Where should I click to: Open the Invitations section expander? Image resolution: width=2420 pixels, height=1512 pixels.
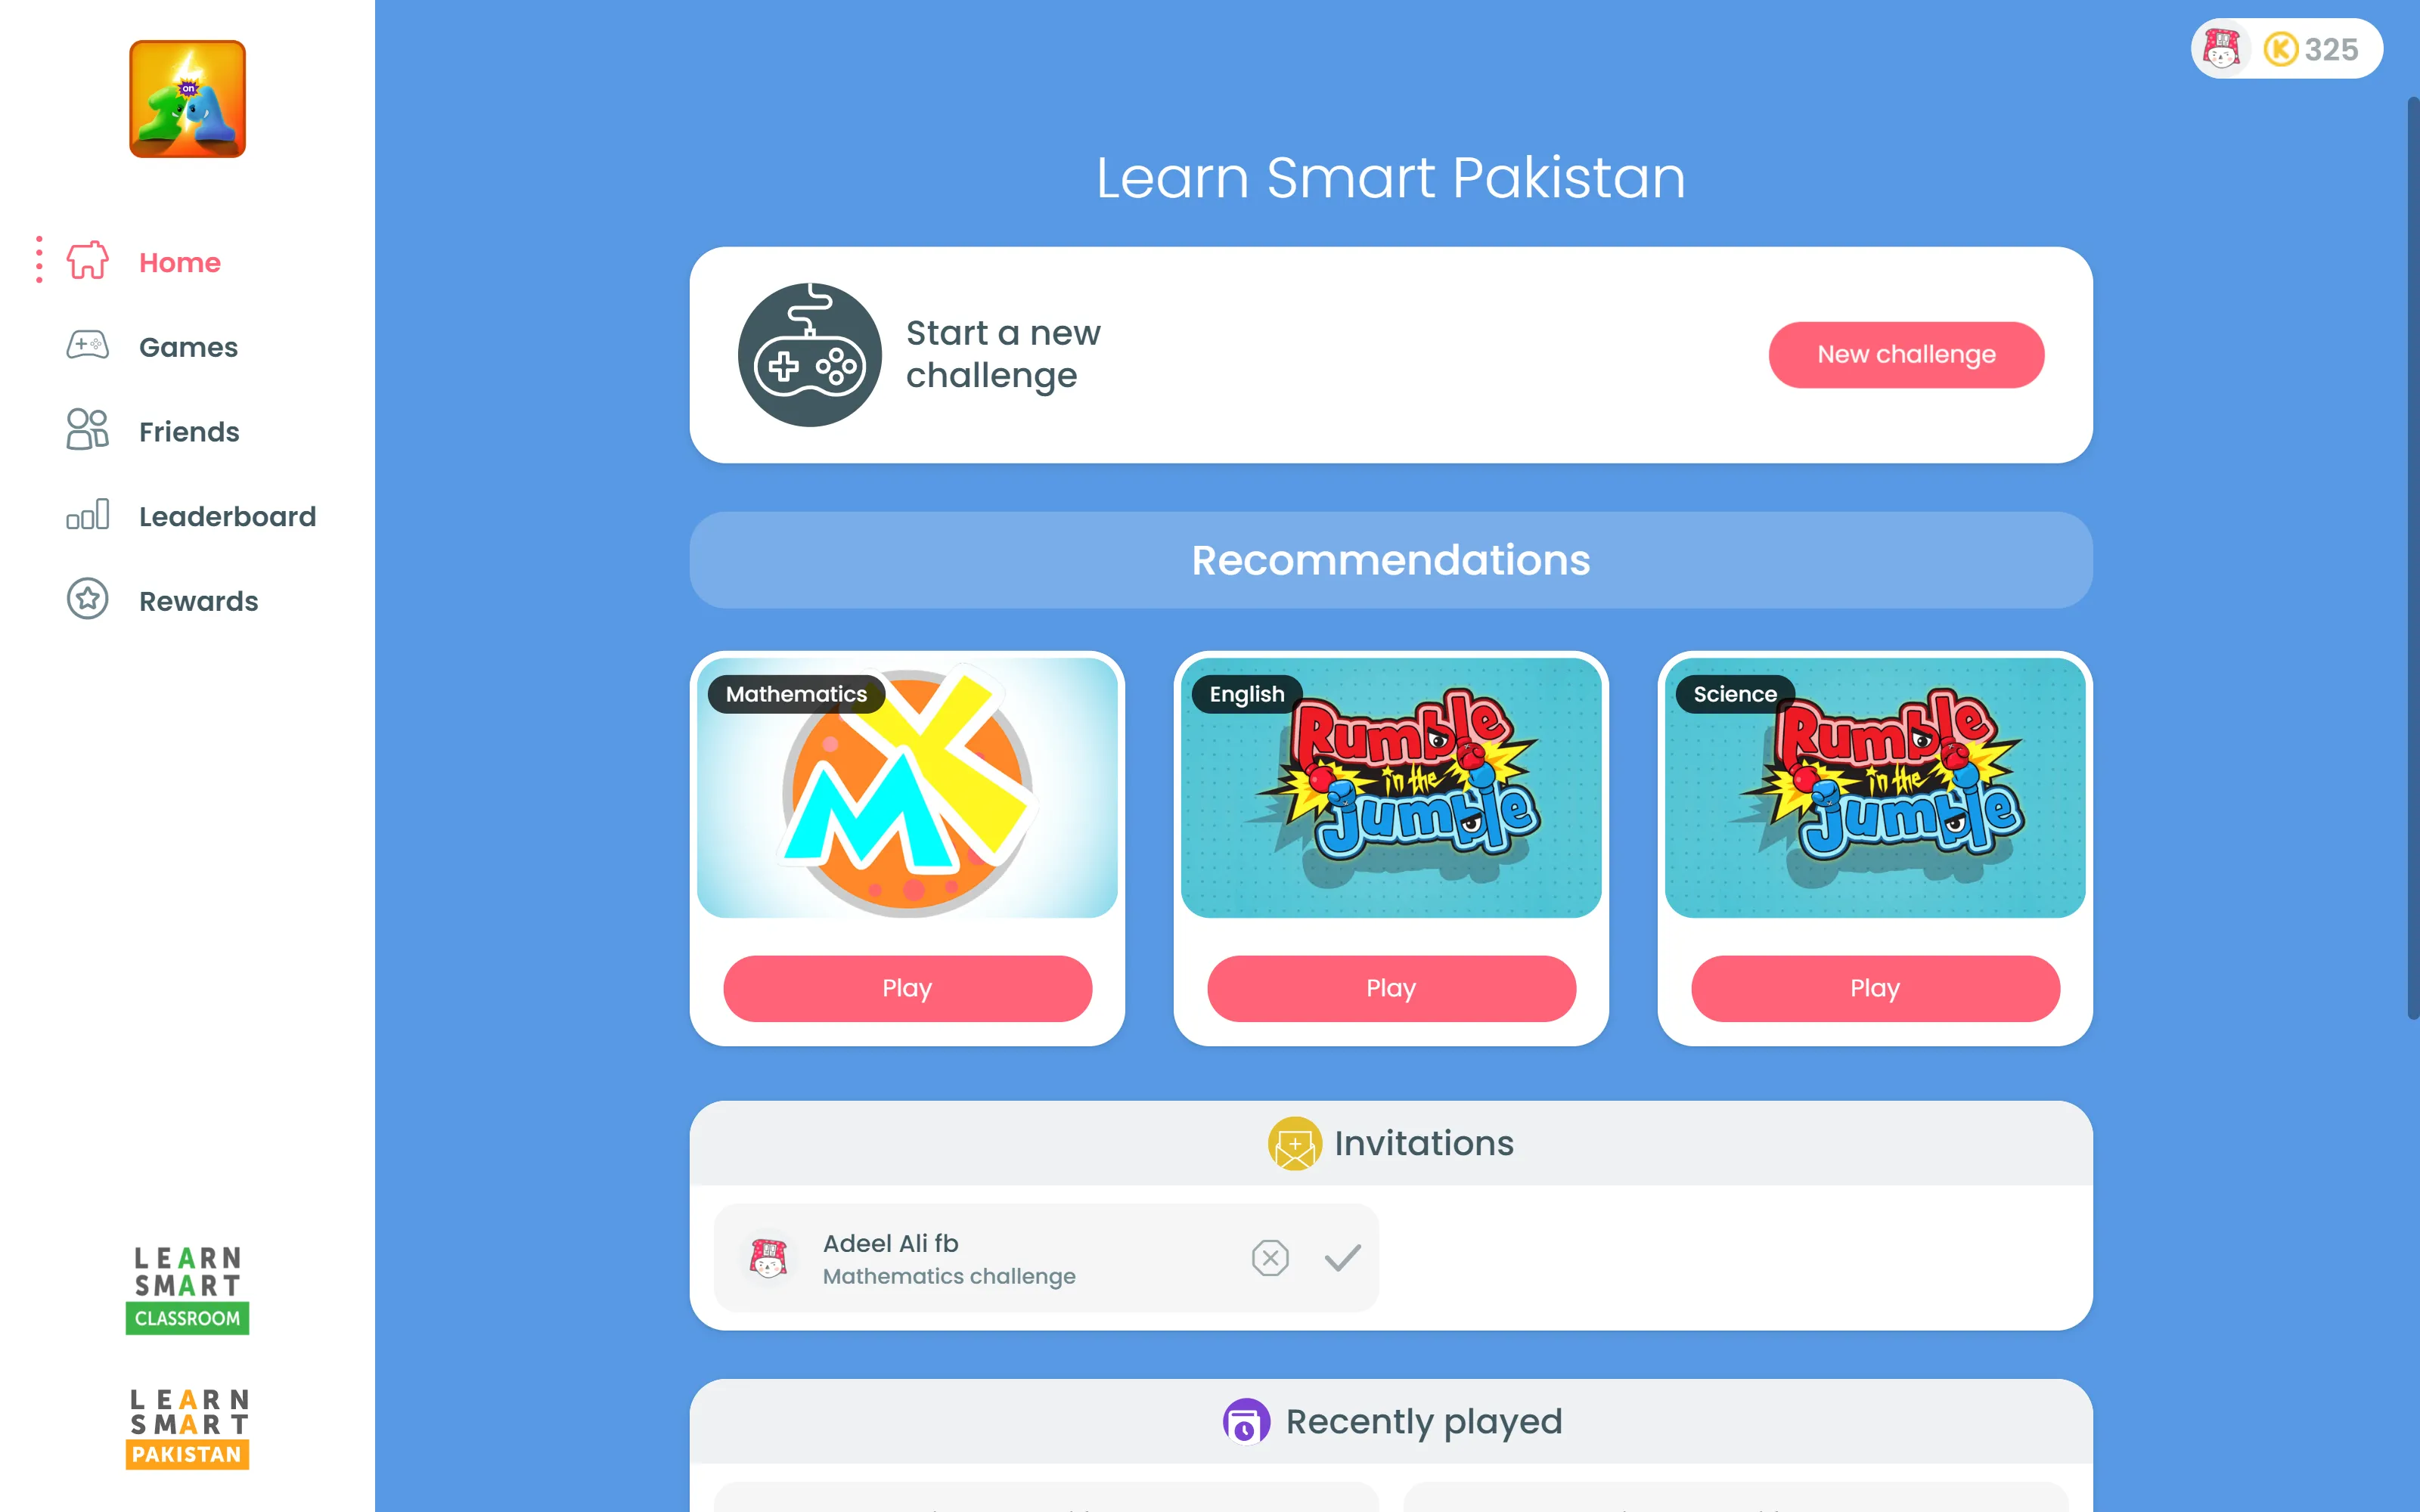pos(1388,1143)
